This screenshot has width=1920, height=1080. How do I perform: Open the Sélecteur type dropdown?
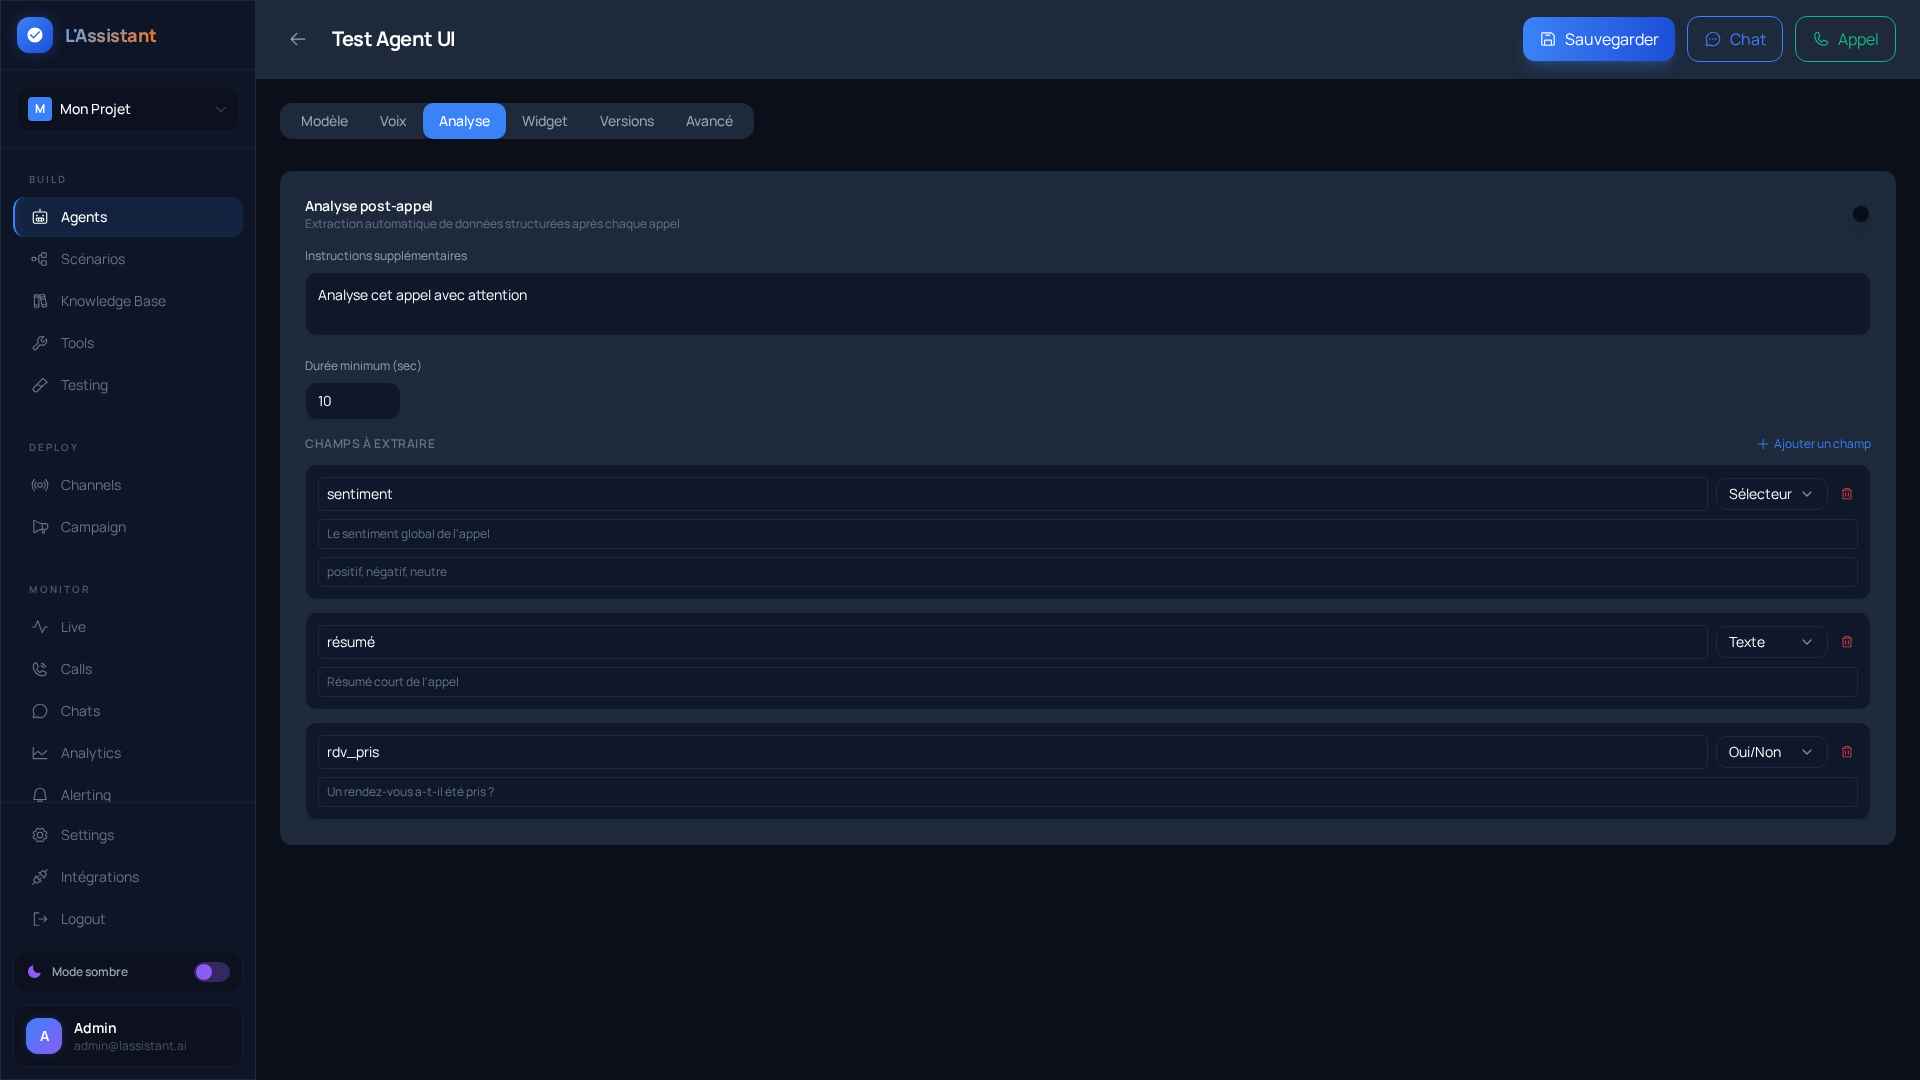click(x=1771, y=494)
